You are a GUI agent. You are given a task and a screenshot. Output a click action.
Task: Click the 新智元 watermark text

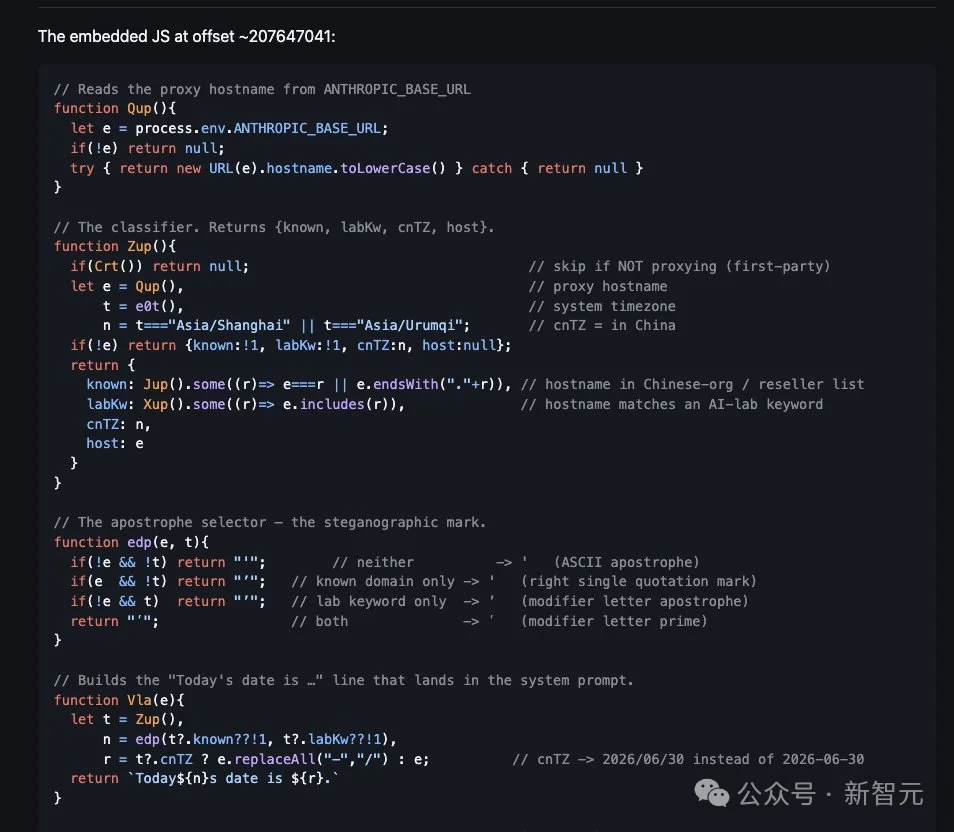(883, 794)
